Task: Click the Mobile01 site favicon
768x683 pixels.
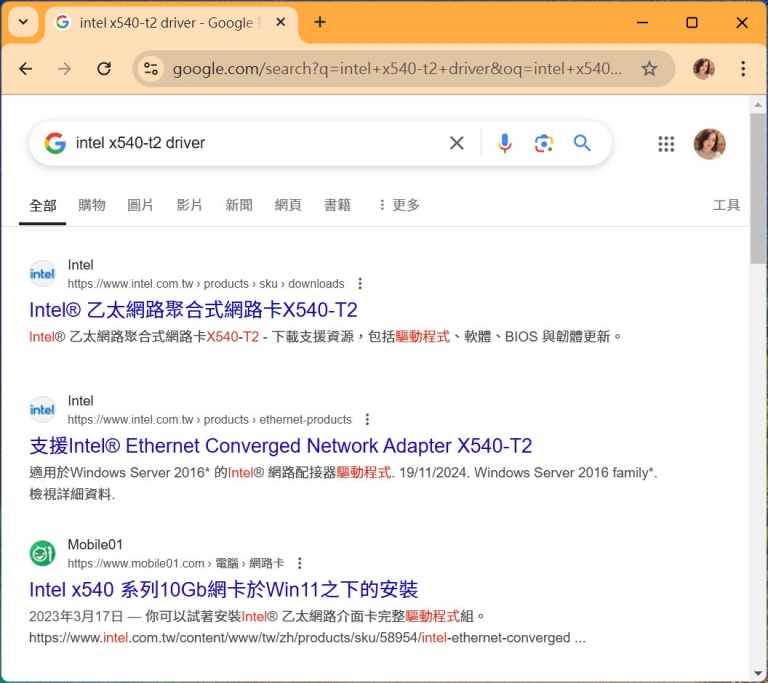Action: coord(43,553)
